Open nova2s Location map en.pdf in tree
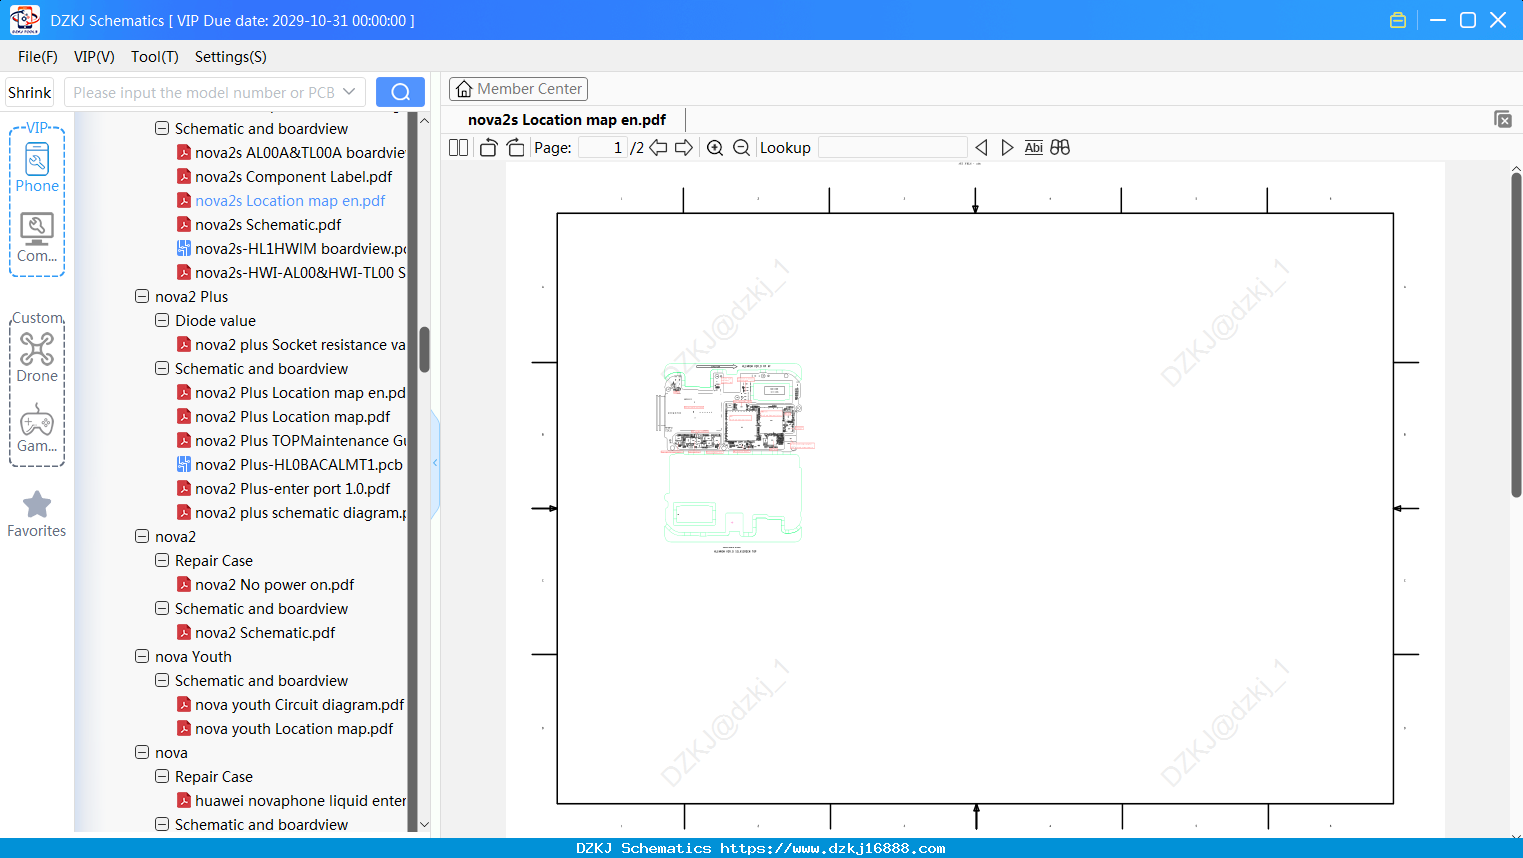This screenshot has width=1523, height=858. click(x=290, y=201)
